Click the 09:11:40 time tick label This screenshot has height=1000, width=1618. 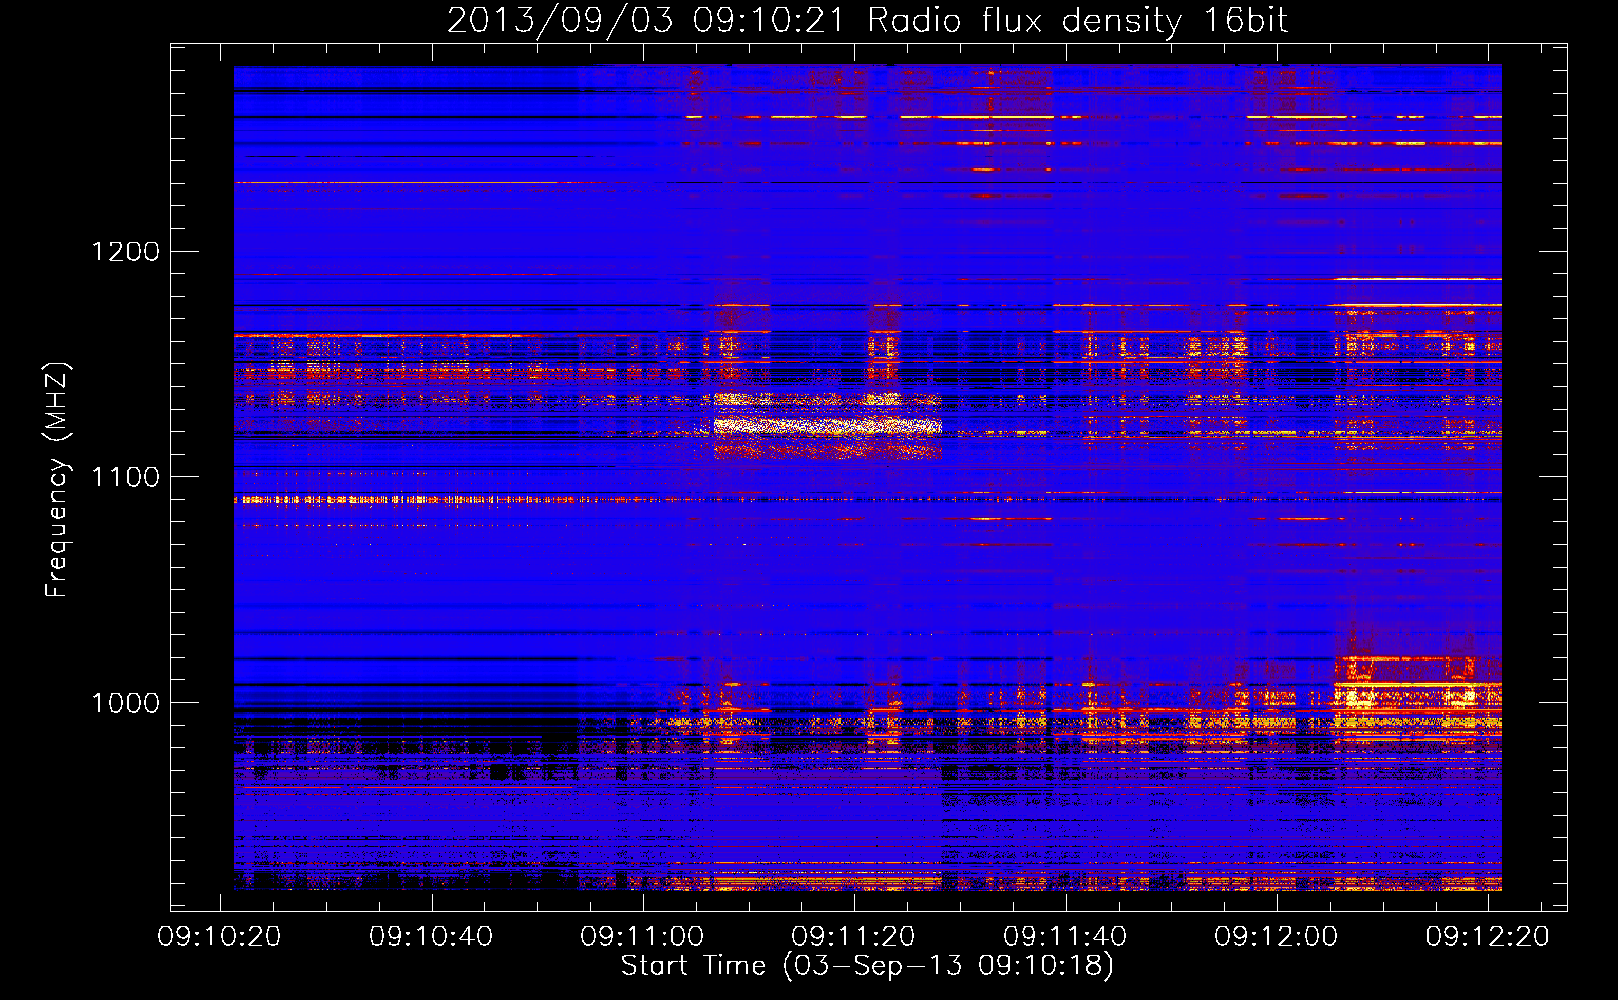tap(1065, 937)
